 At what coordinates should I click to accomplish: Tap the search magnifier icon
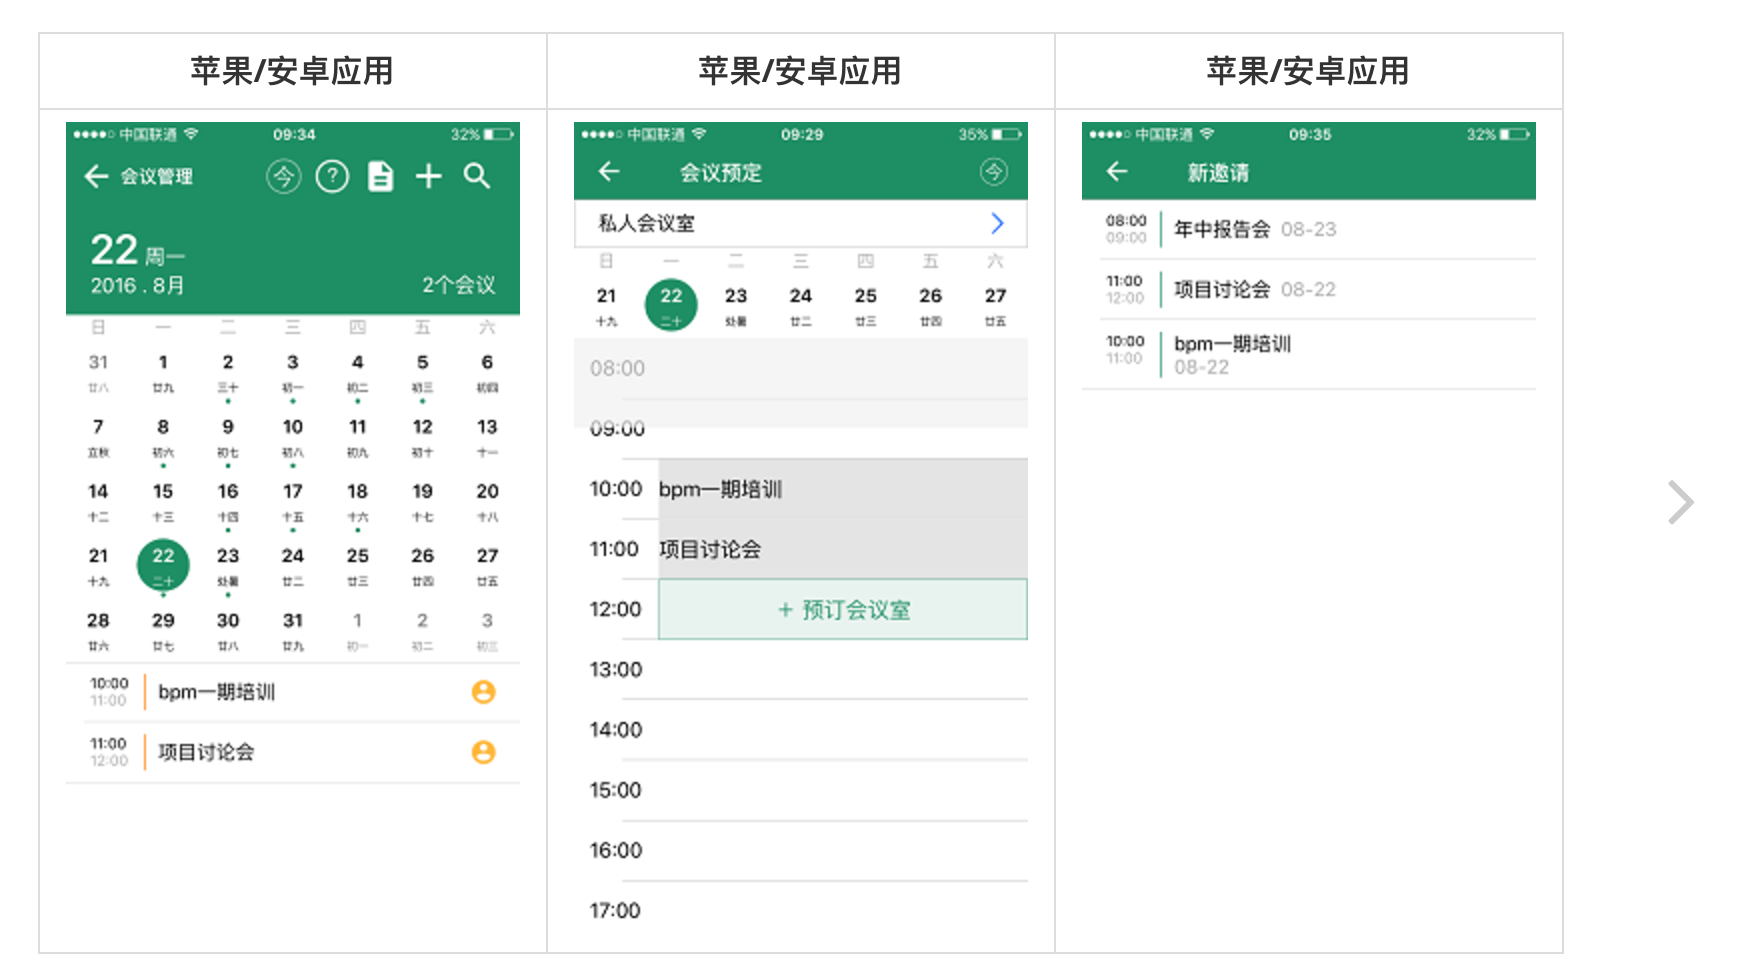tap(477, 177)
